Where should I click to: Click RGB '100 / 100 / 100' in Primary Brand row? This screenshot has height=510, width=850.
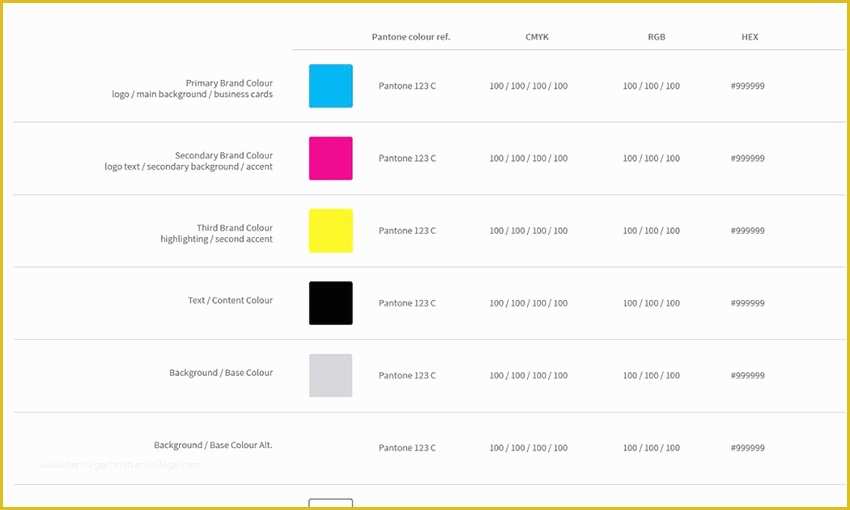651,86
